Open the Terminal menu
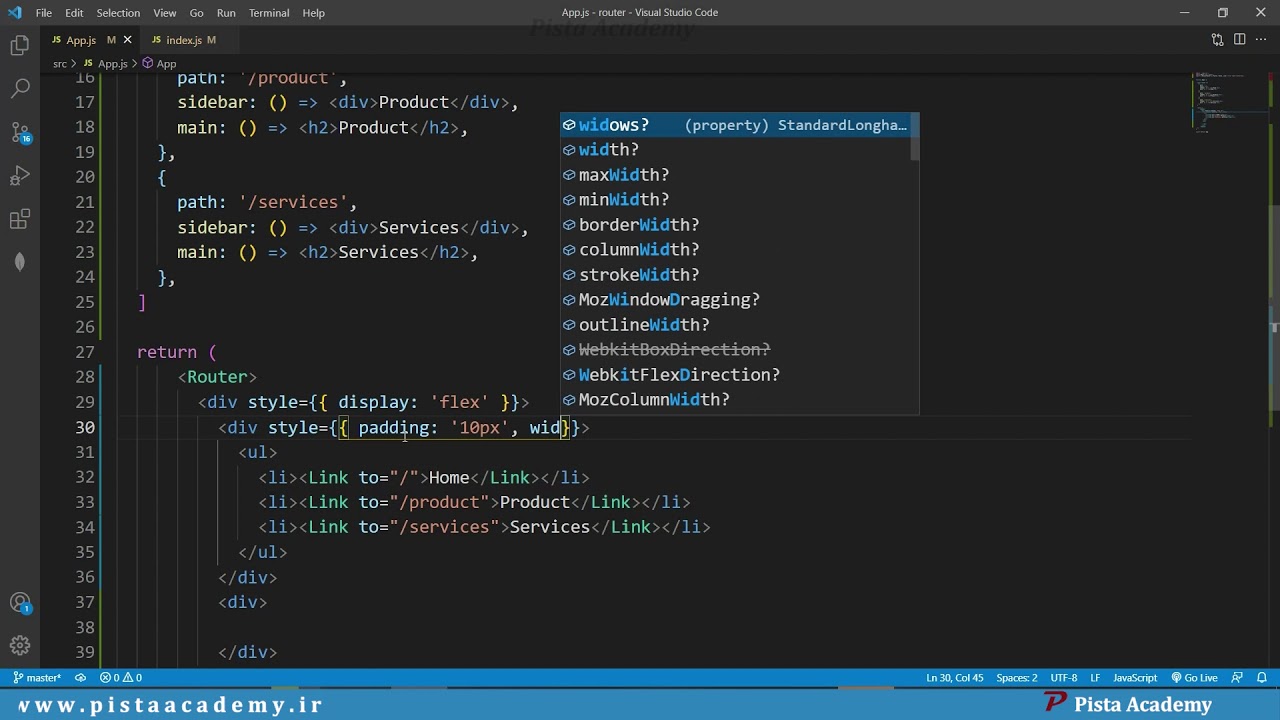This screenshot has height=720, width=1280. pos(269,13)
